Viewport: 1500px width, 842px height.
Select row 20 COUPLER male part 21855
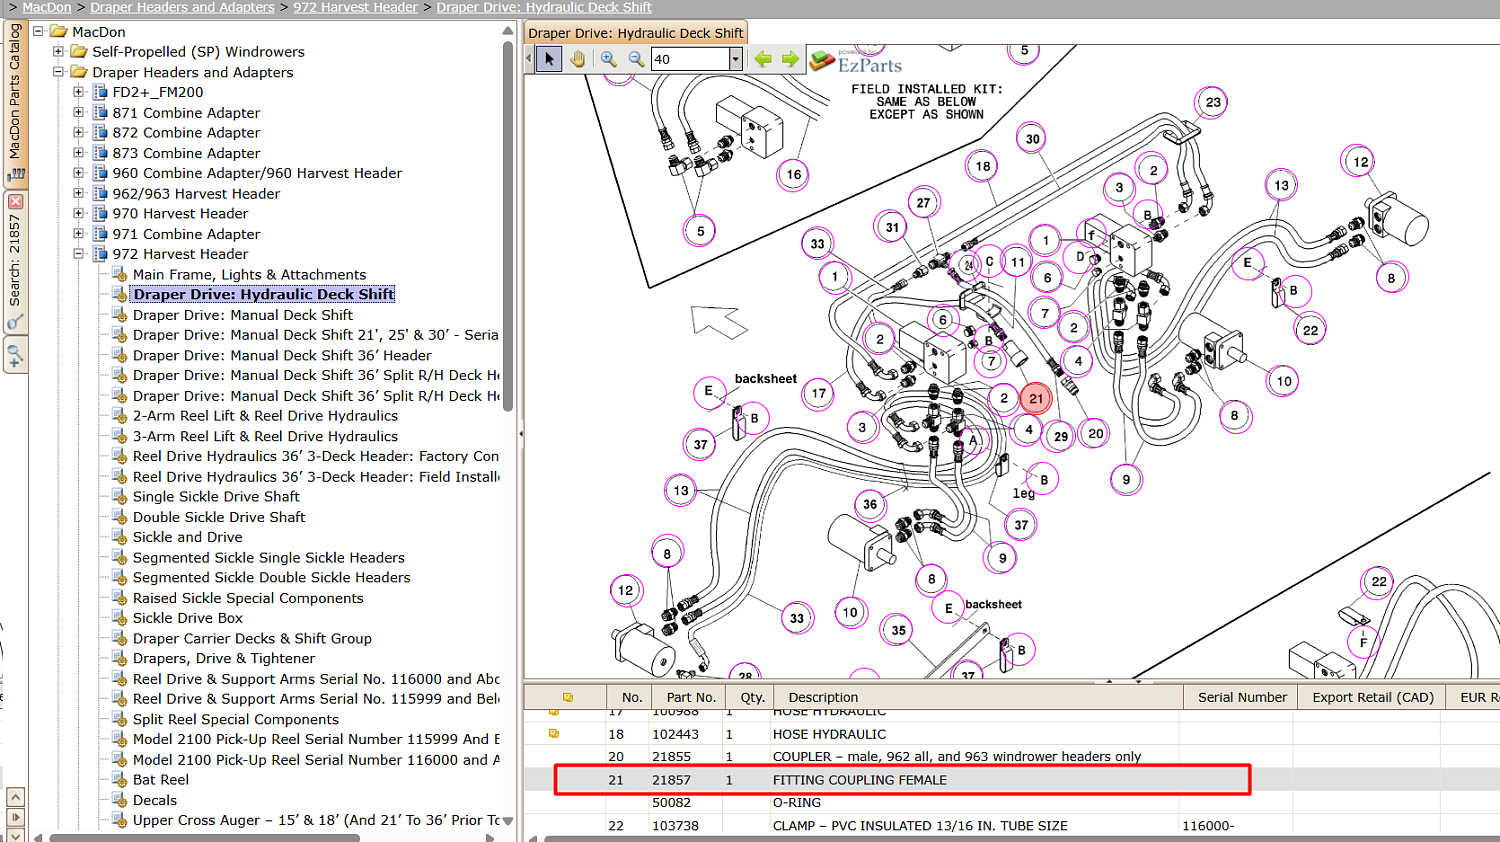(1012, 756)
